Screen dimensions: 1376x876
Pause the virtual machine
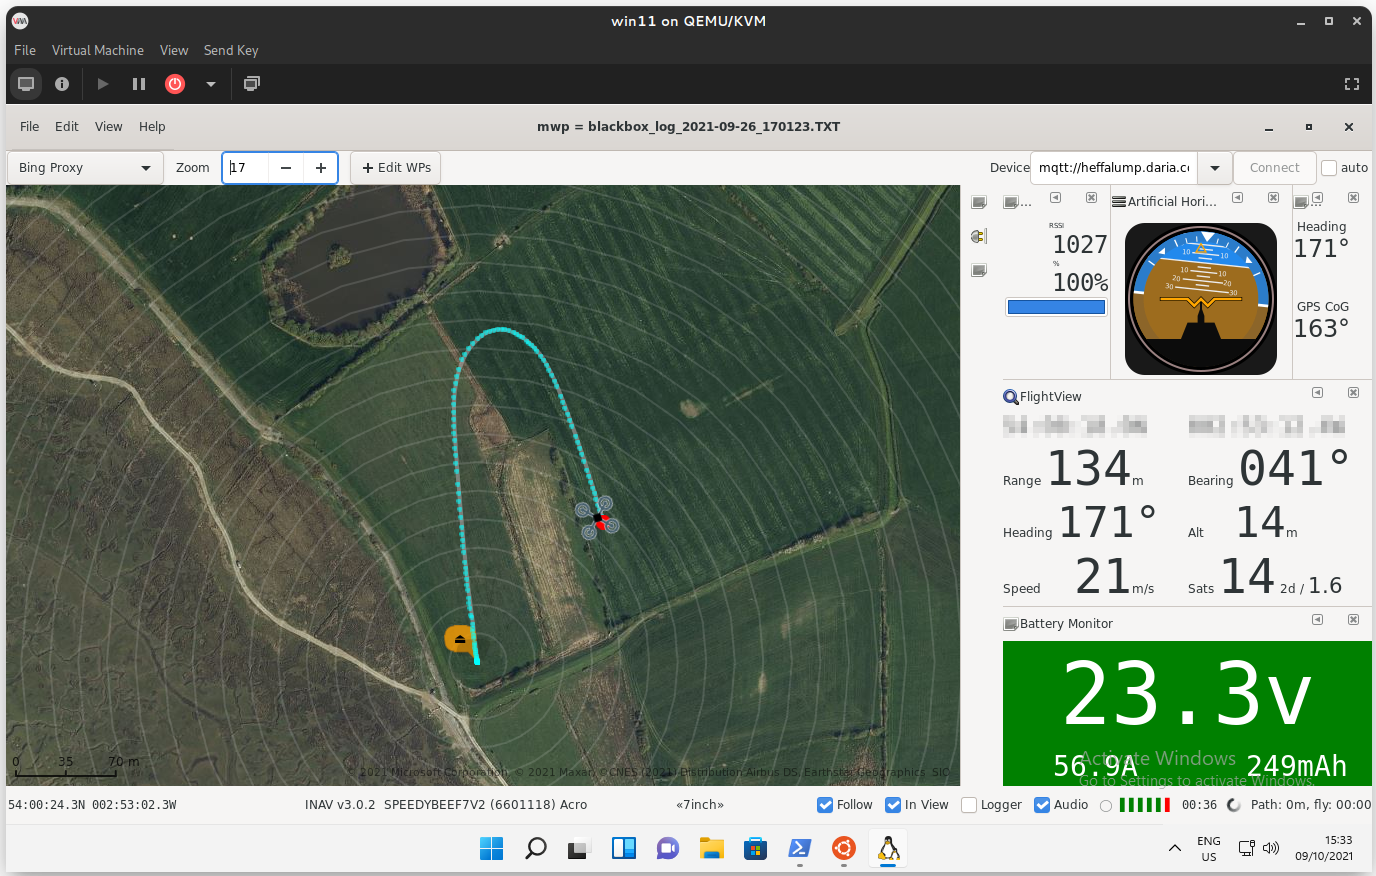[x=139, y=84]
